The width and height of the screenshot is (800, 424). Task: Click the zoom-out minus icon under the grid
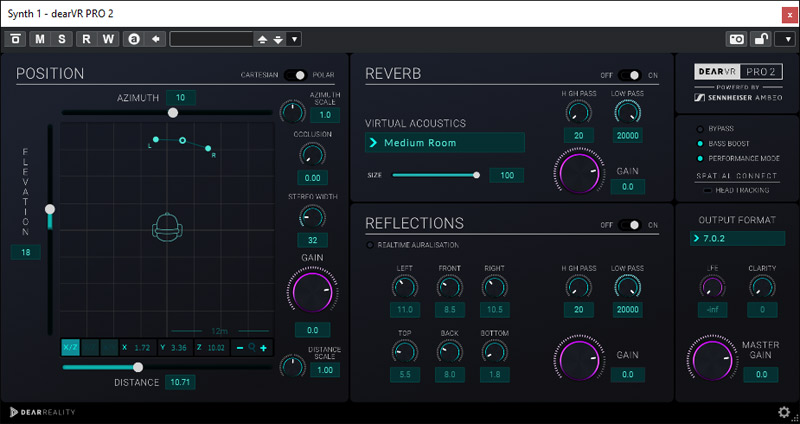[x=239, y=347]
